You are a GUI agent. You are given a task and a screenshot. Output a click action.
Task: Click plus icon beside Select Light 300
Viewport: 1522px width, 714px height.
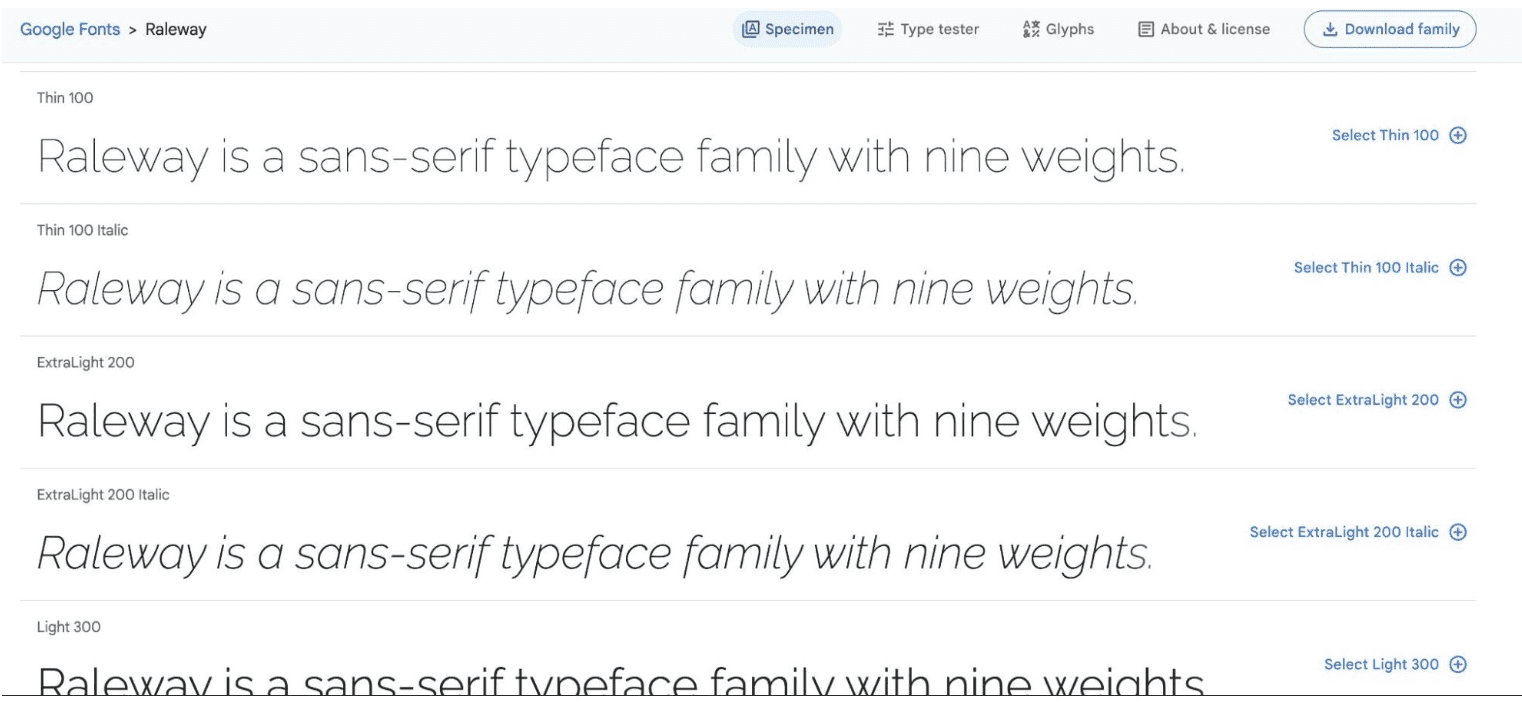coord(1458,664)
